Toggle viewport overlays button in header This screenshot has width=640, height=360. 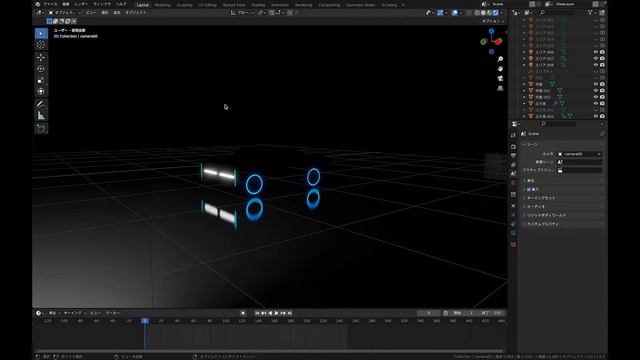455,13
